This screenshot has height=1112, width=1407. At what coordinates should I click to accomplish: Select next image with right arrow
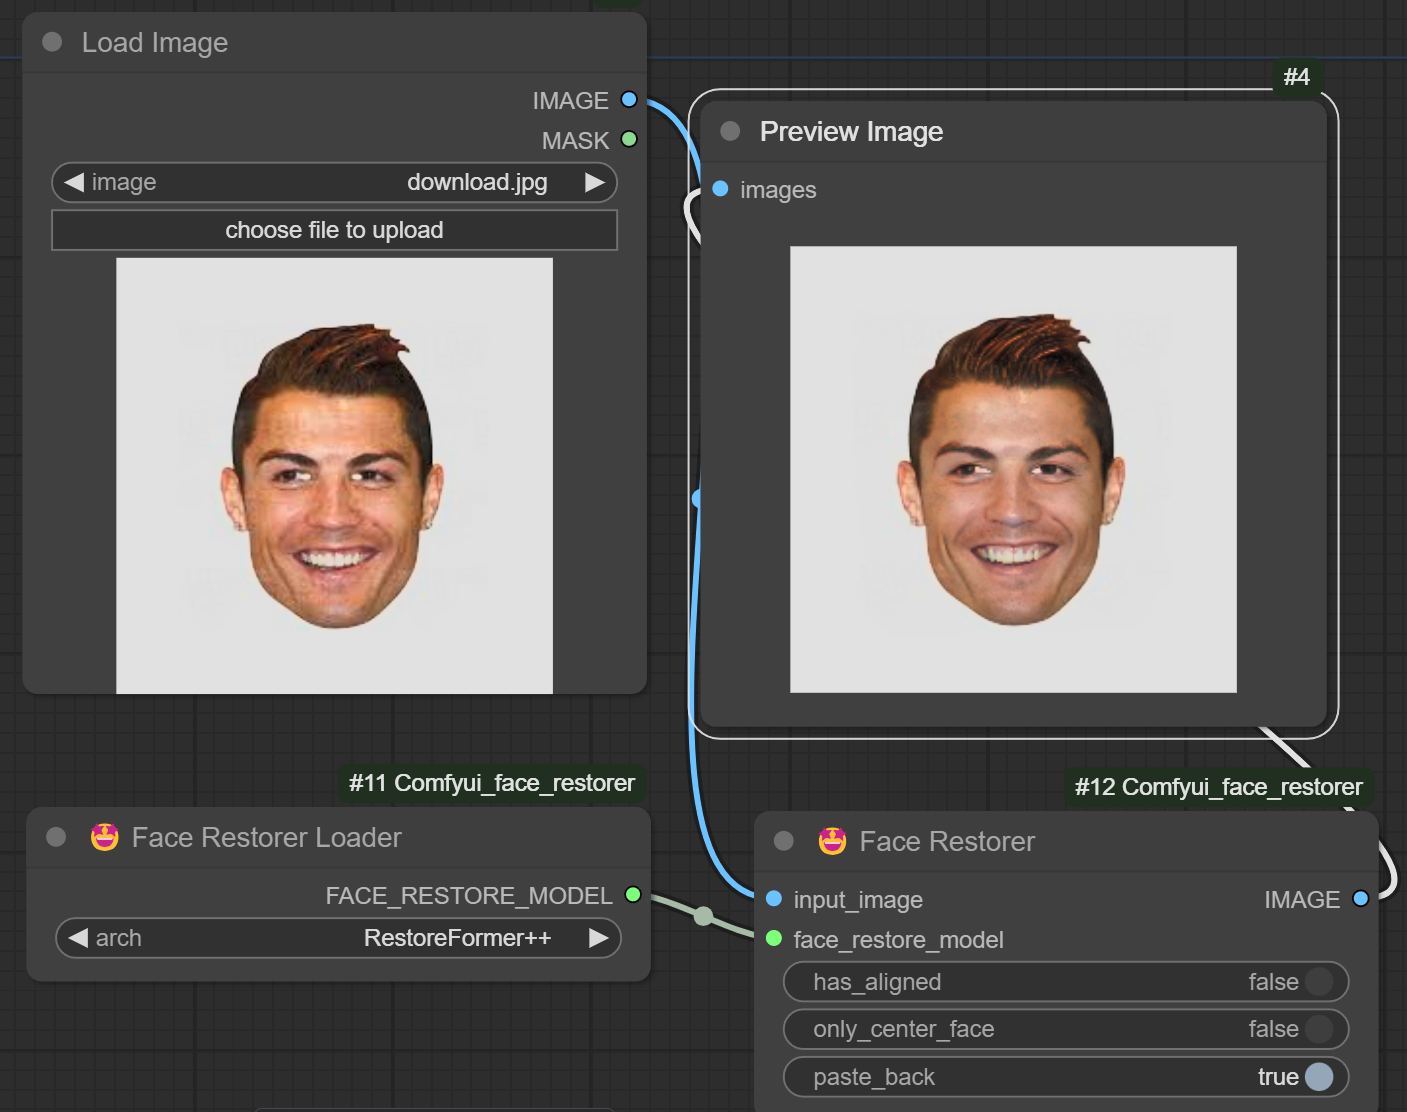click(595, 182)
